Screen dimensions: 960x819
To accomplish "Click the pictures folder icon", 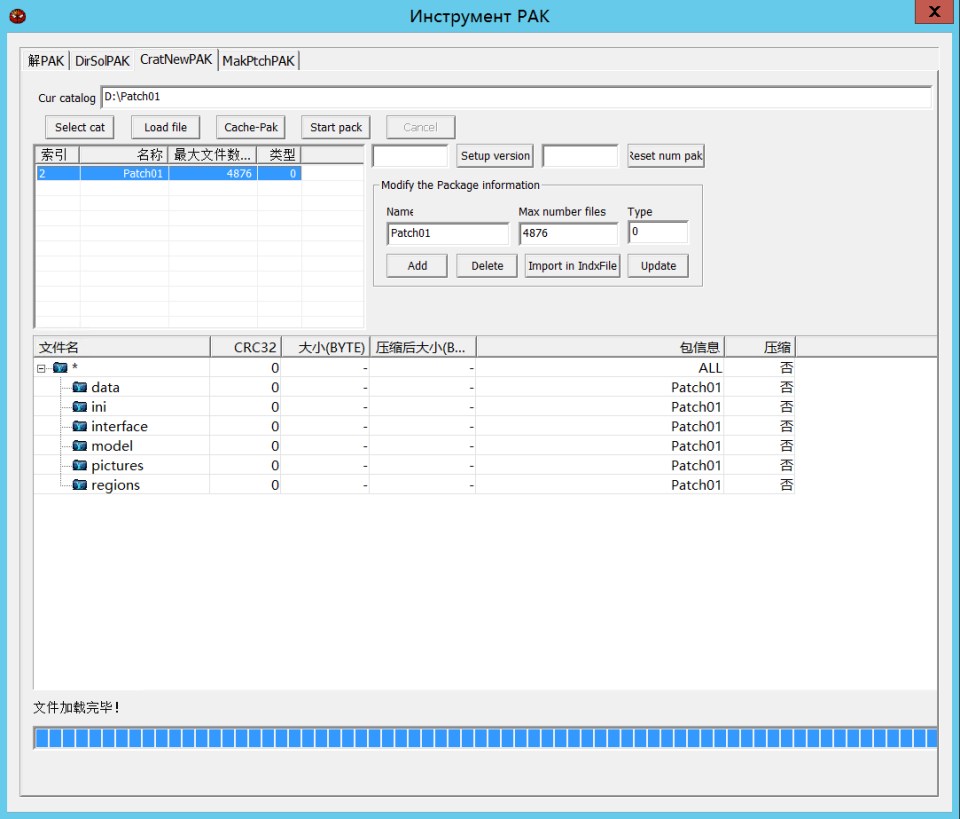I will click(80, 465).
